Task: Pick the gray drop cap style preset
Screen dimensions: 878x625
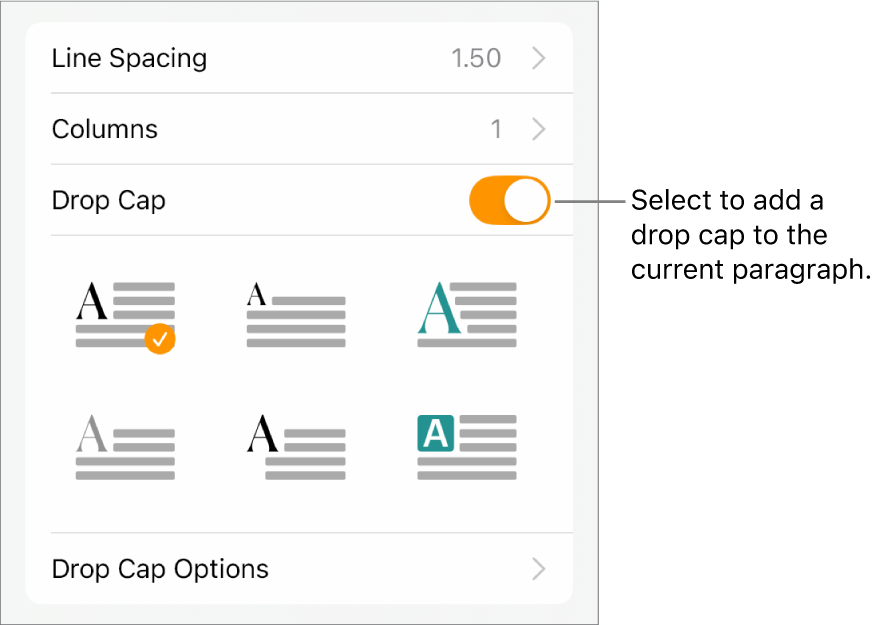Action: [125, 448]
